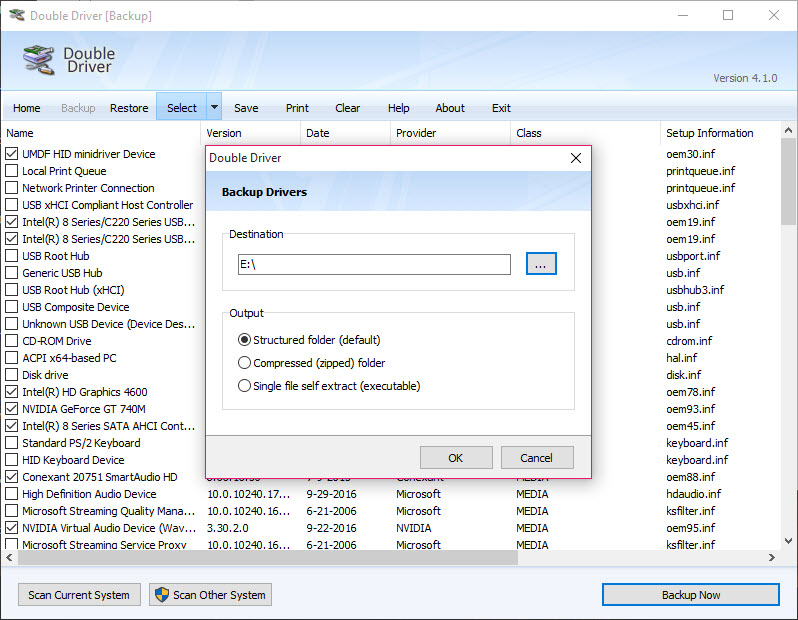Viewport: 798px width, 620px height.
Task: Click Cancel in the Backup Drivers dialog
Action: coord(537,458)
